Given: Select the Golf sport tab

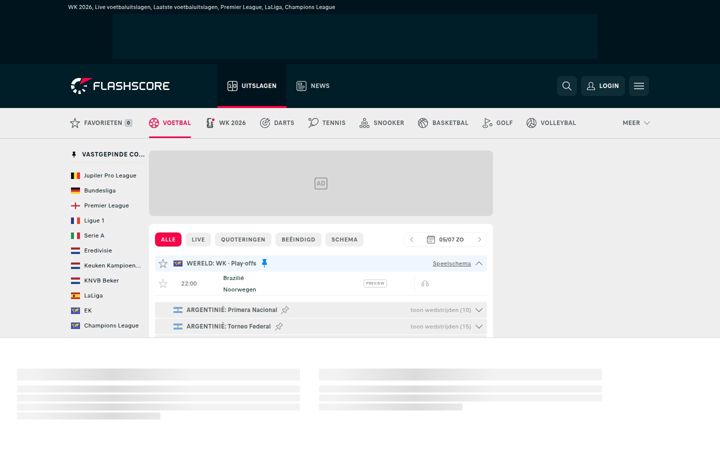Looking at the screenshot, I should [497, 123].
